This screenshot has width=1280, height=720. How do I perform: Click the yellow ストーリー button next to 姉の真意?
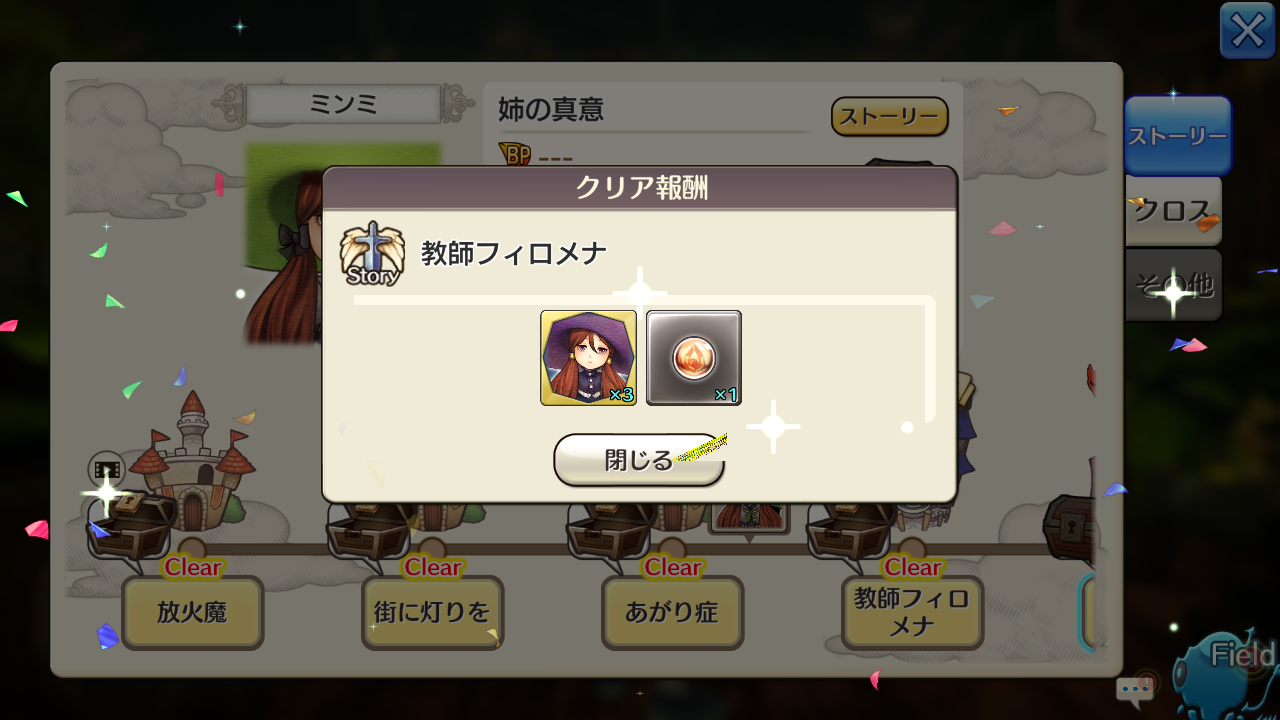point(889,117)
